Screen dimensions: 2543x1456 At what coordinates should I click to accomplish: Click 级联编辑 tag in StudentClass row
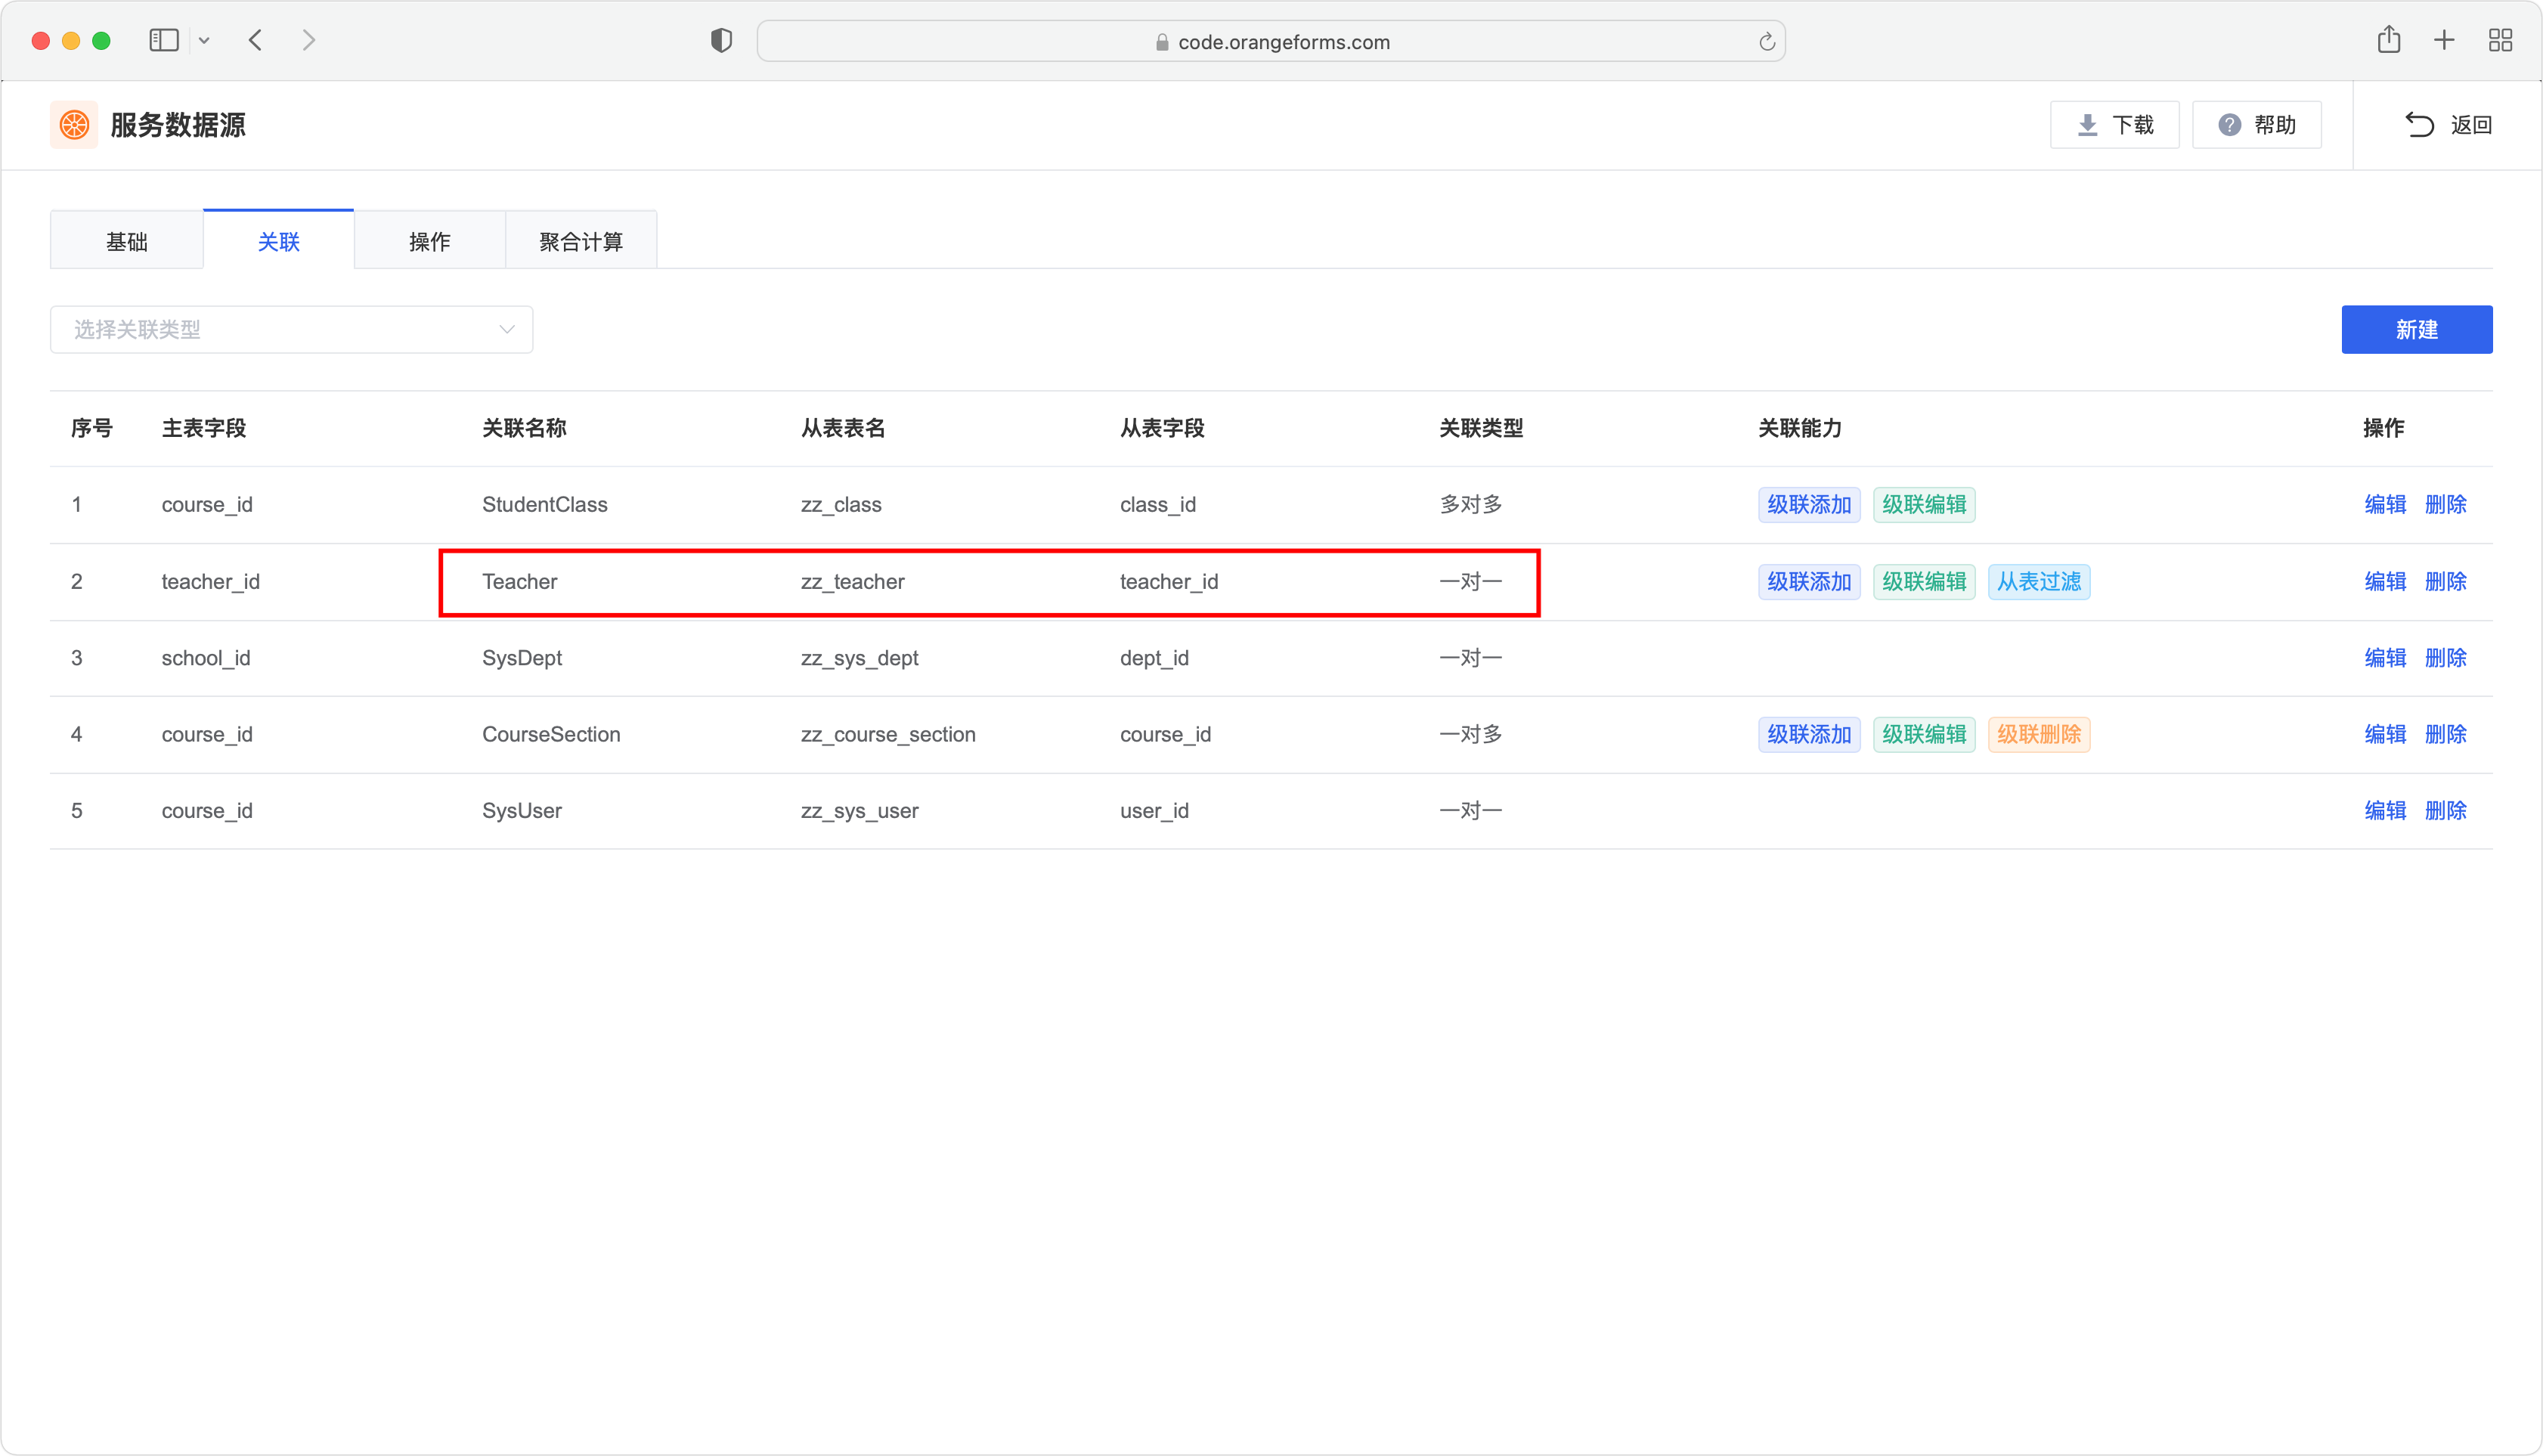pos(1924,504)
